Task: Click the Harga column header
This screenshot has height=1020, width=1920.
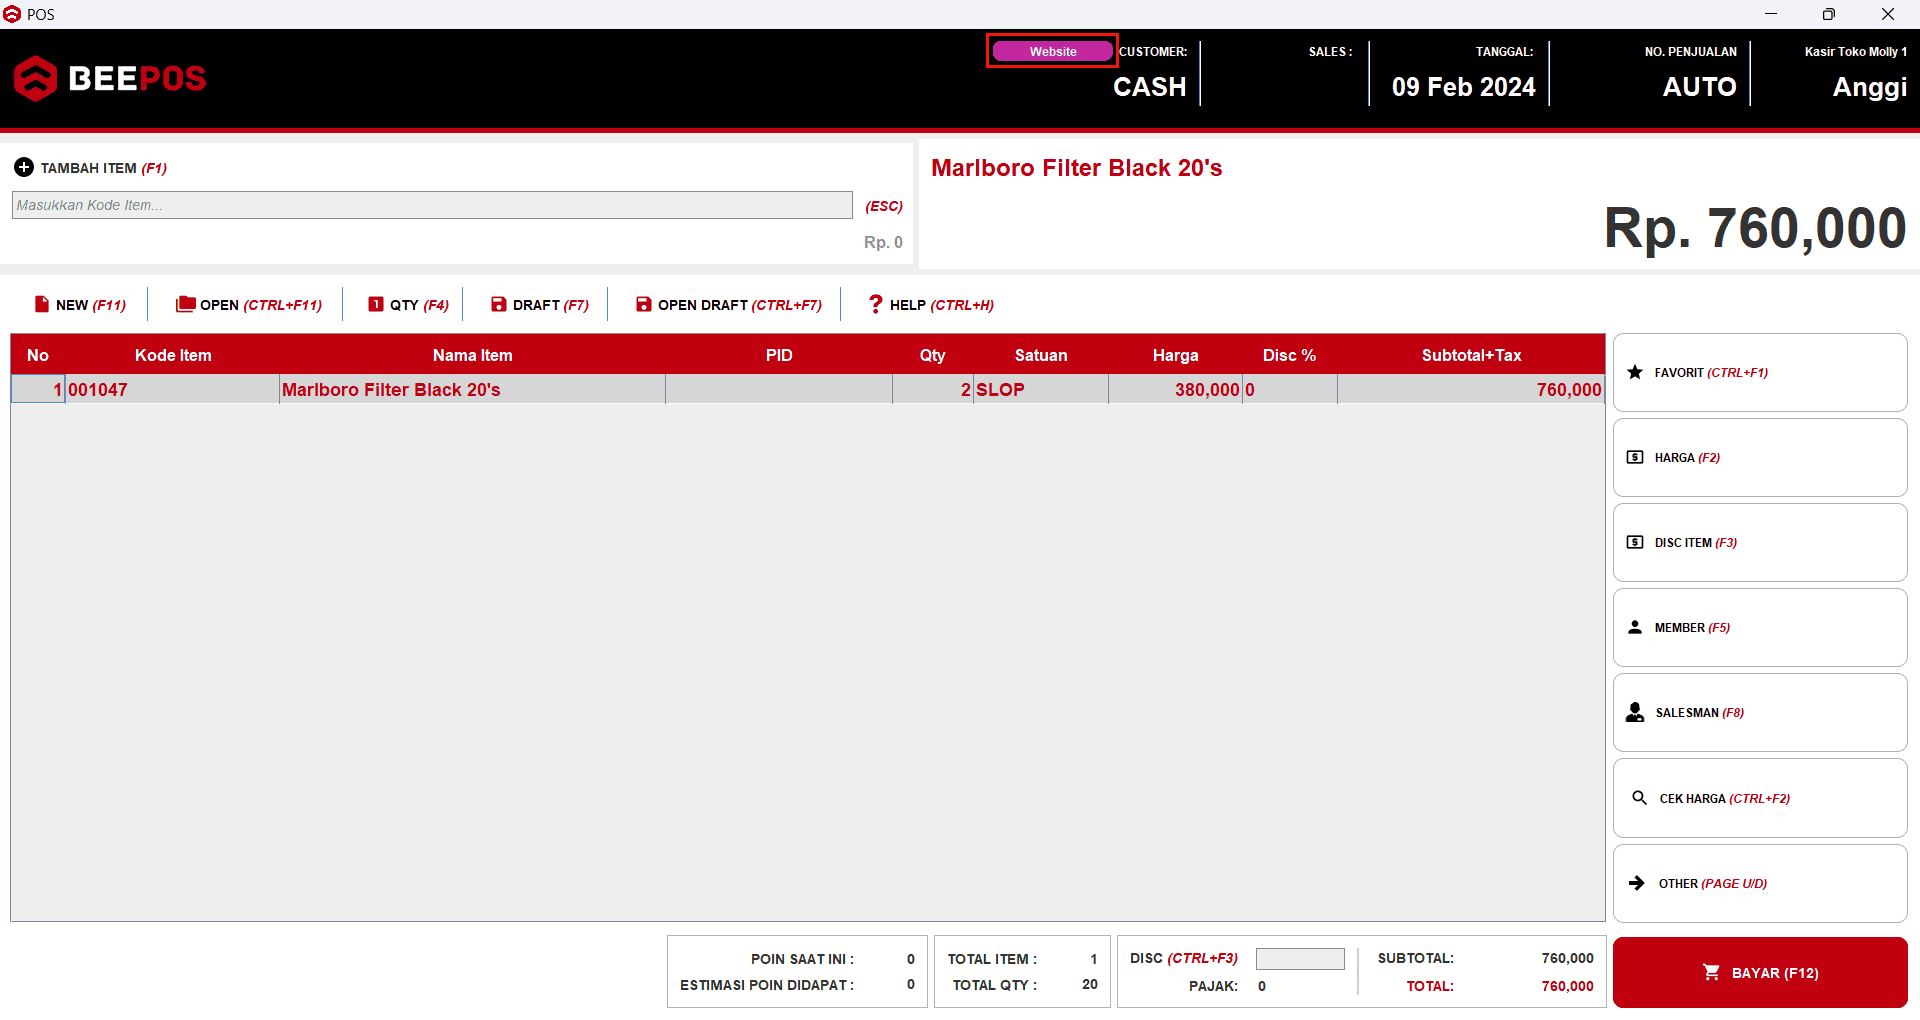Action: (1175, 355)
